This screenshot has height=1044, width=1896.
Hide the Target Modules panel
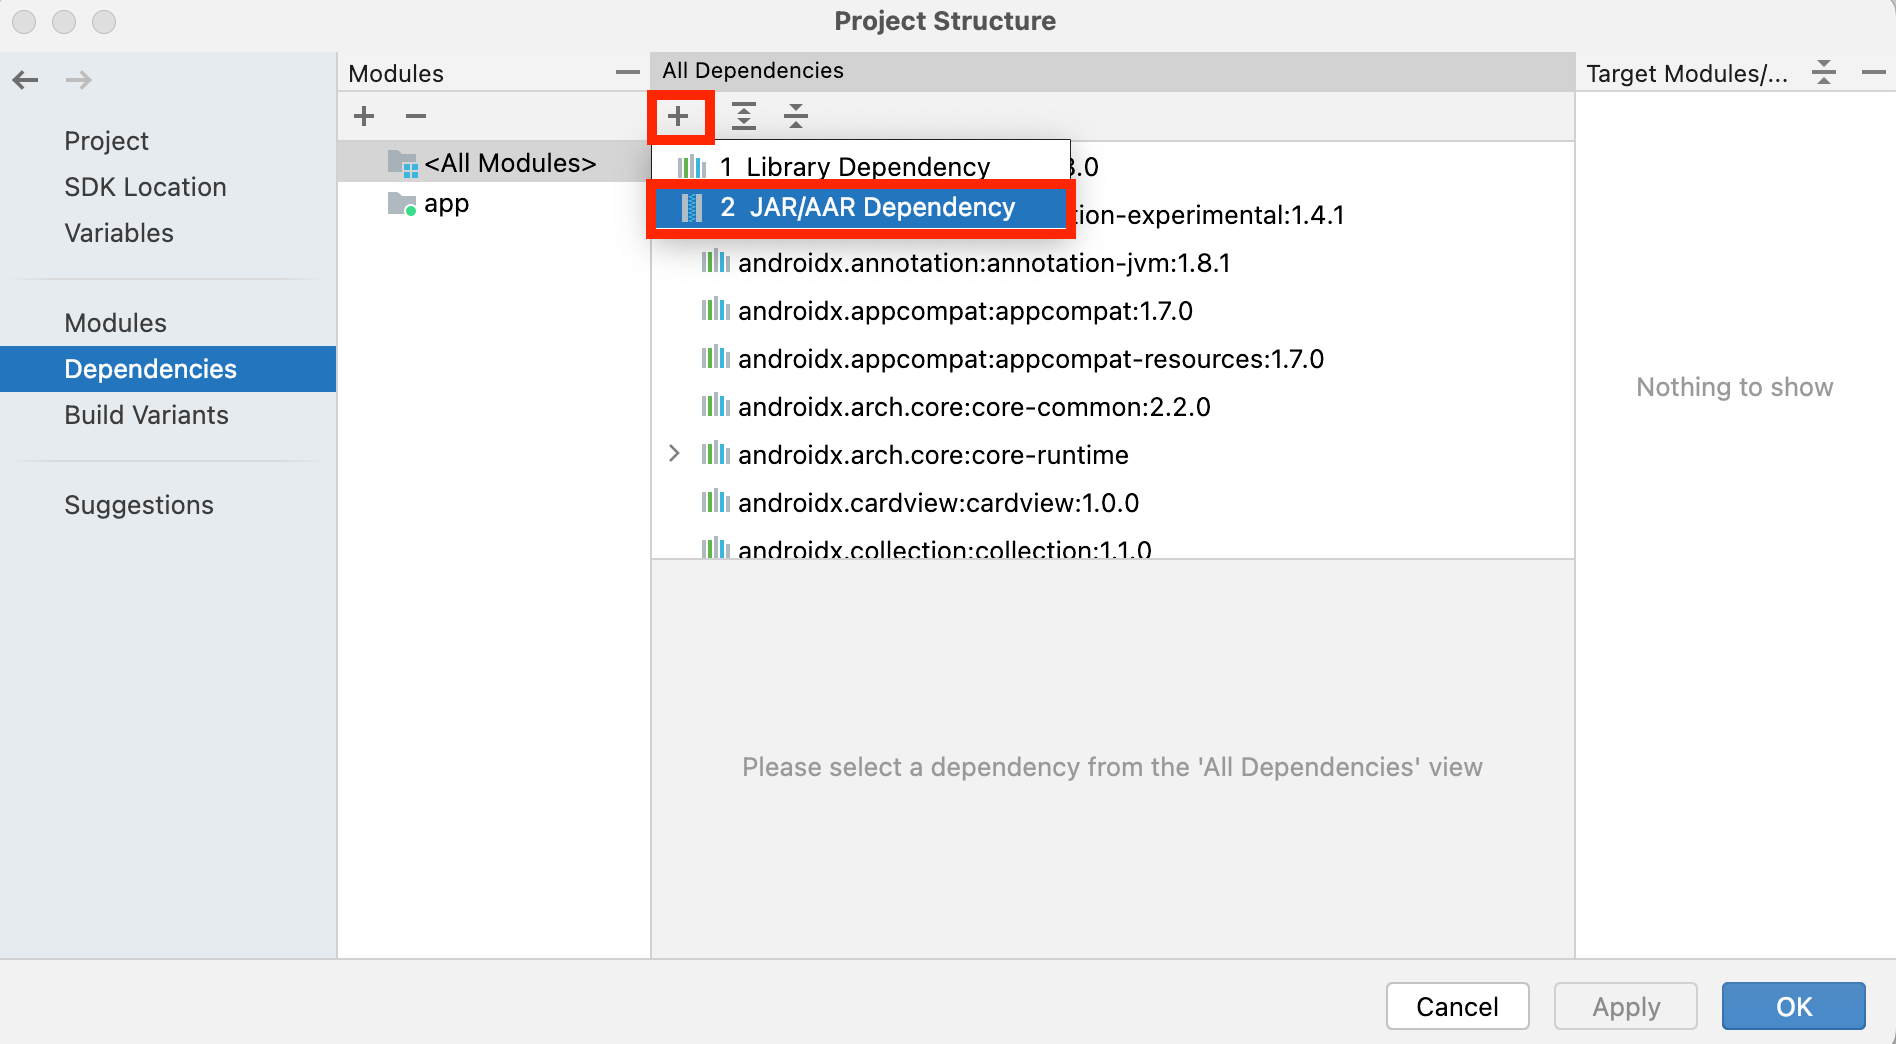(1873, 73)
